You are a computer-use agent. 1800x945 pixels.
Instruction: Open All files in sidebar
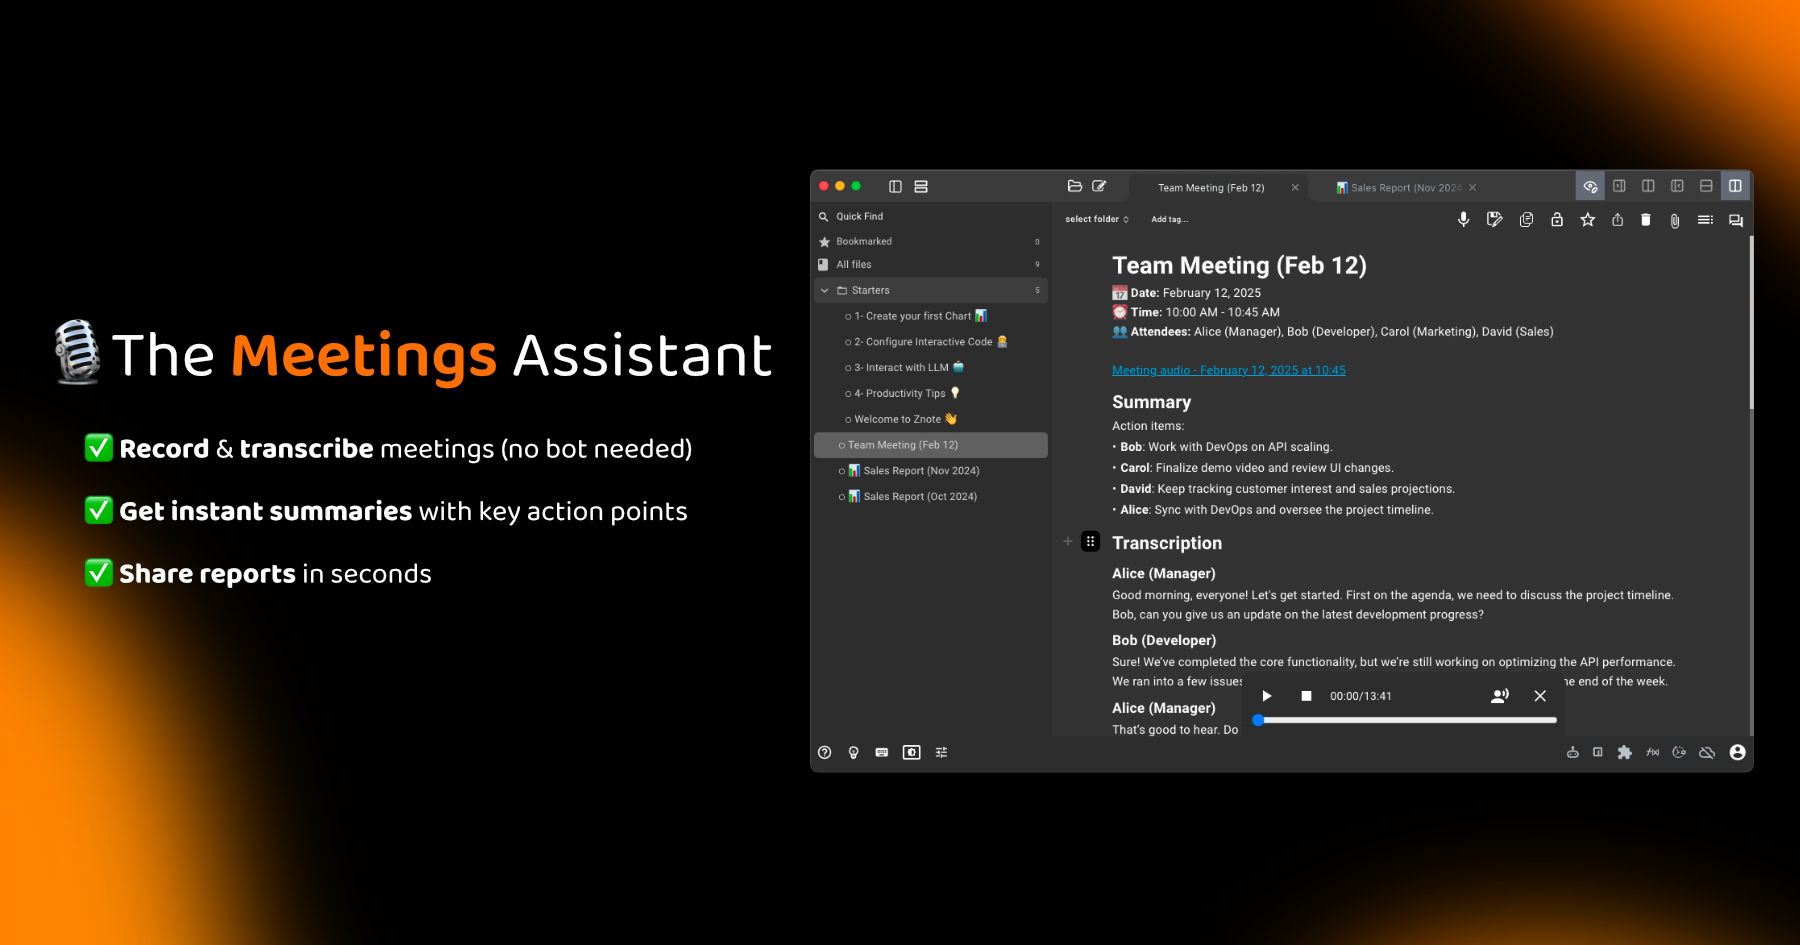(x=930, y=264)
